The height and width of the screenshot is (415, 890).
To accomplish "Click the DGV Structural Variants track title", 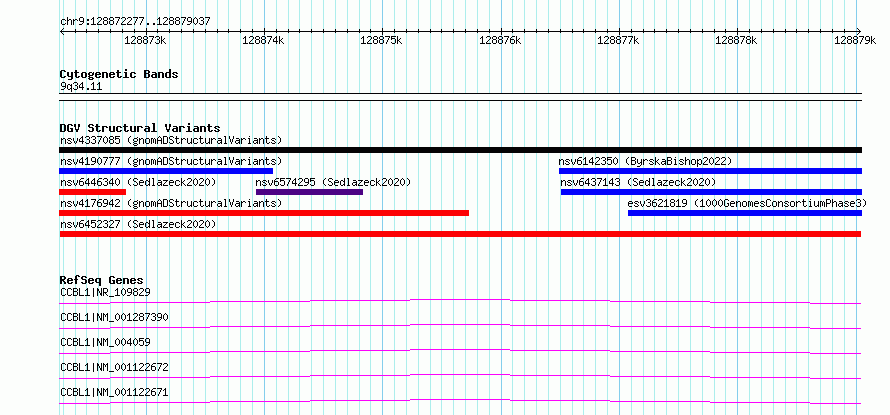I will click(140, 128).
